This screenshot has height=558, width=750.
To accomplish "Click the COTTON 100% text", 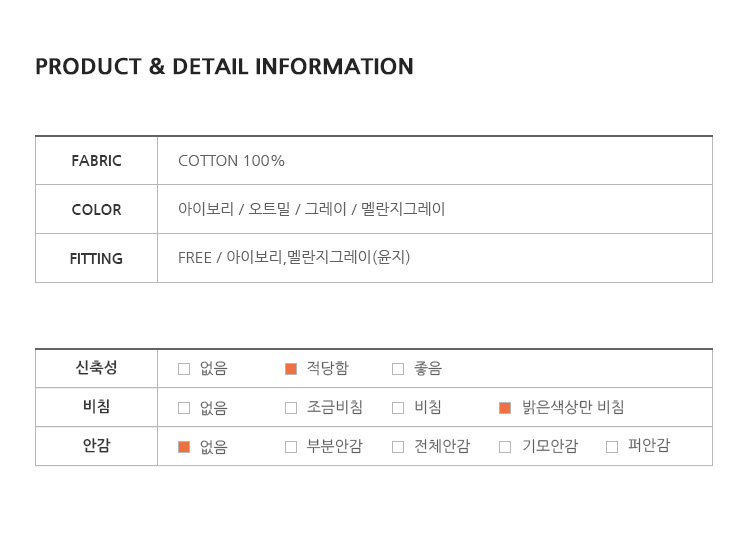I will 231,161.
